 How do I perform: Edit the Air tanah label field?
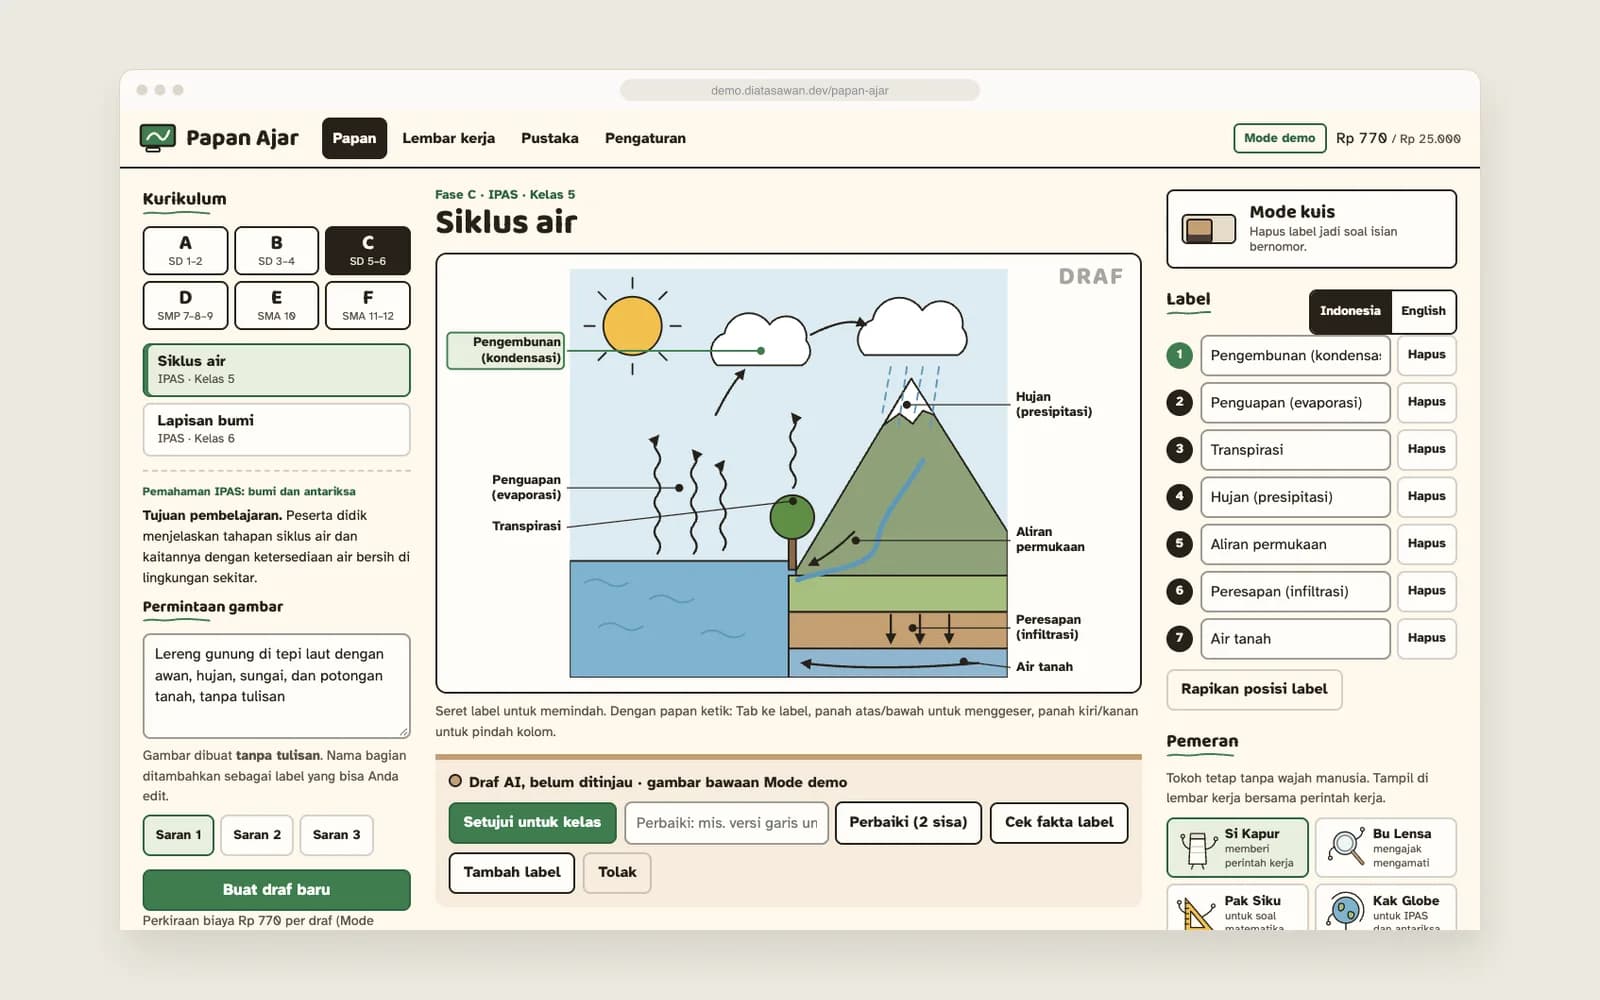pos(1295,638)
